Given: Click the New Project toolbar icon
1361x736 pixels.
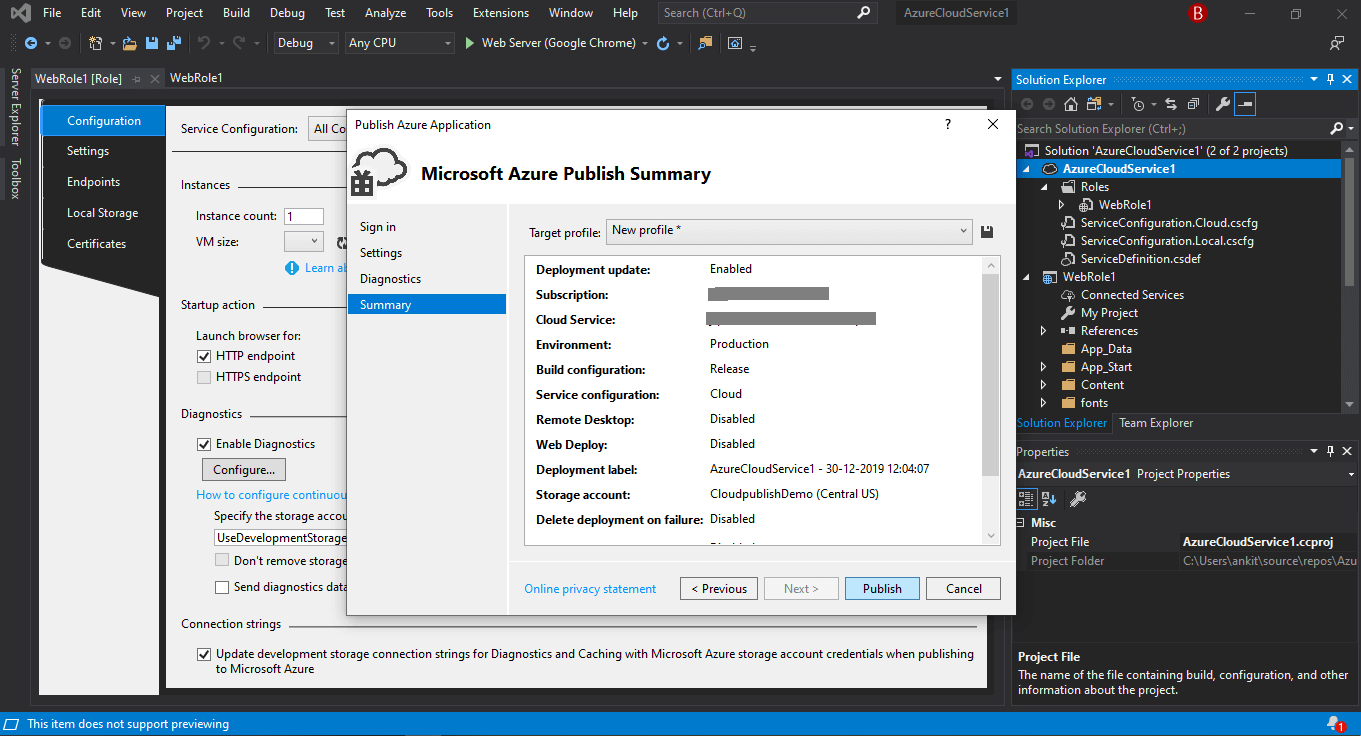Looking at the screenshot, I should click(95, 43).
